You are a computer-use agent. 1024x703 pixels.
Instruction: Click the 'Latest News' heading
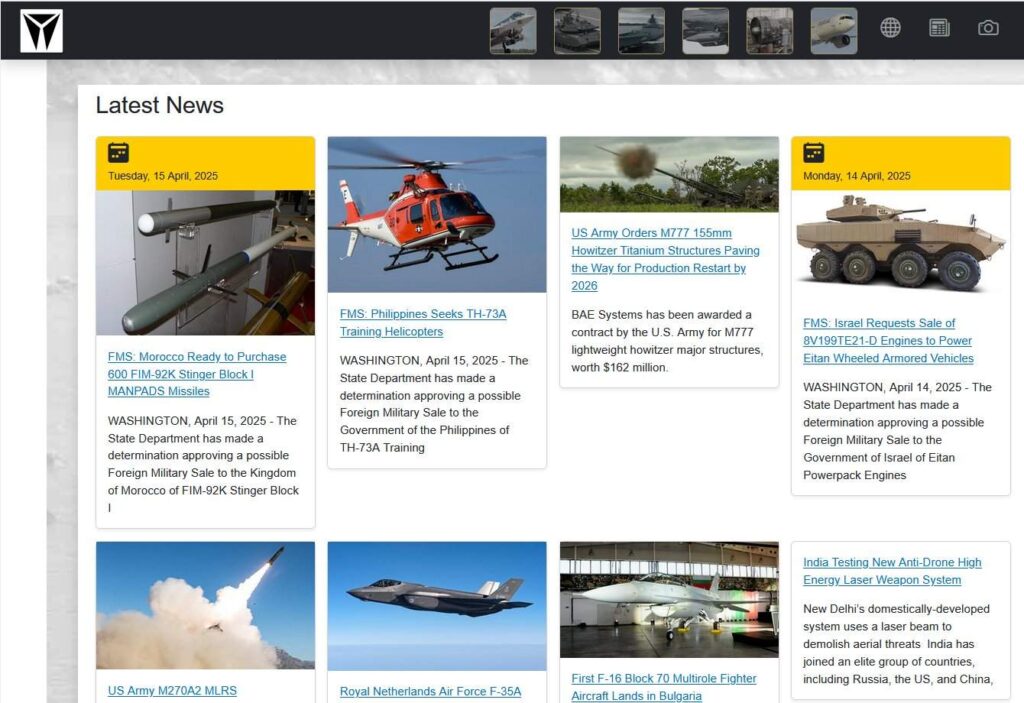click(159, 105)
